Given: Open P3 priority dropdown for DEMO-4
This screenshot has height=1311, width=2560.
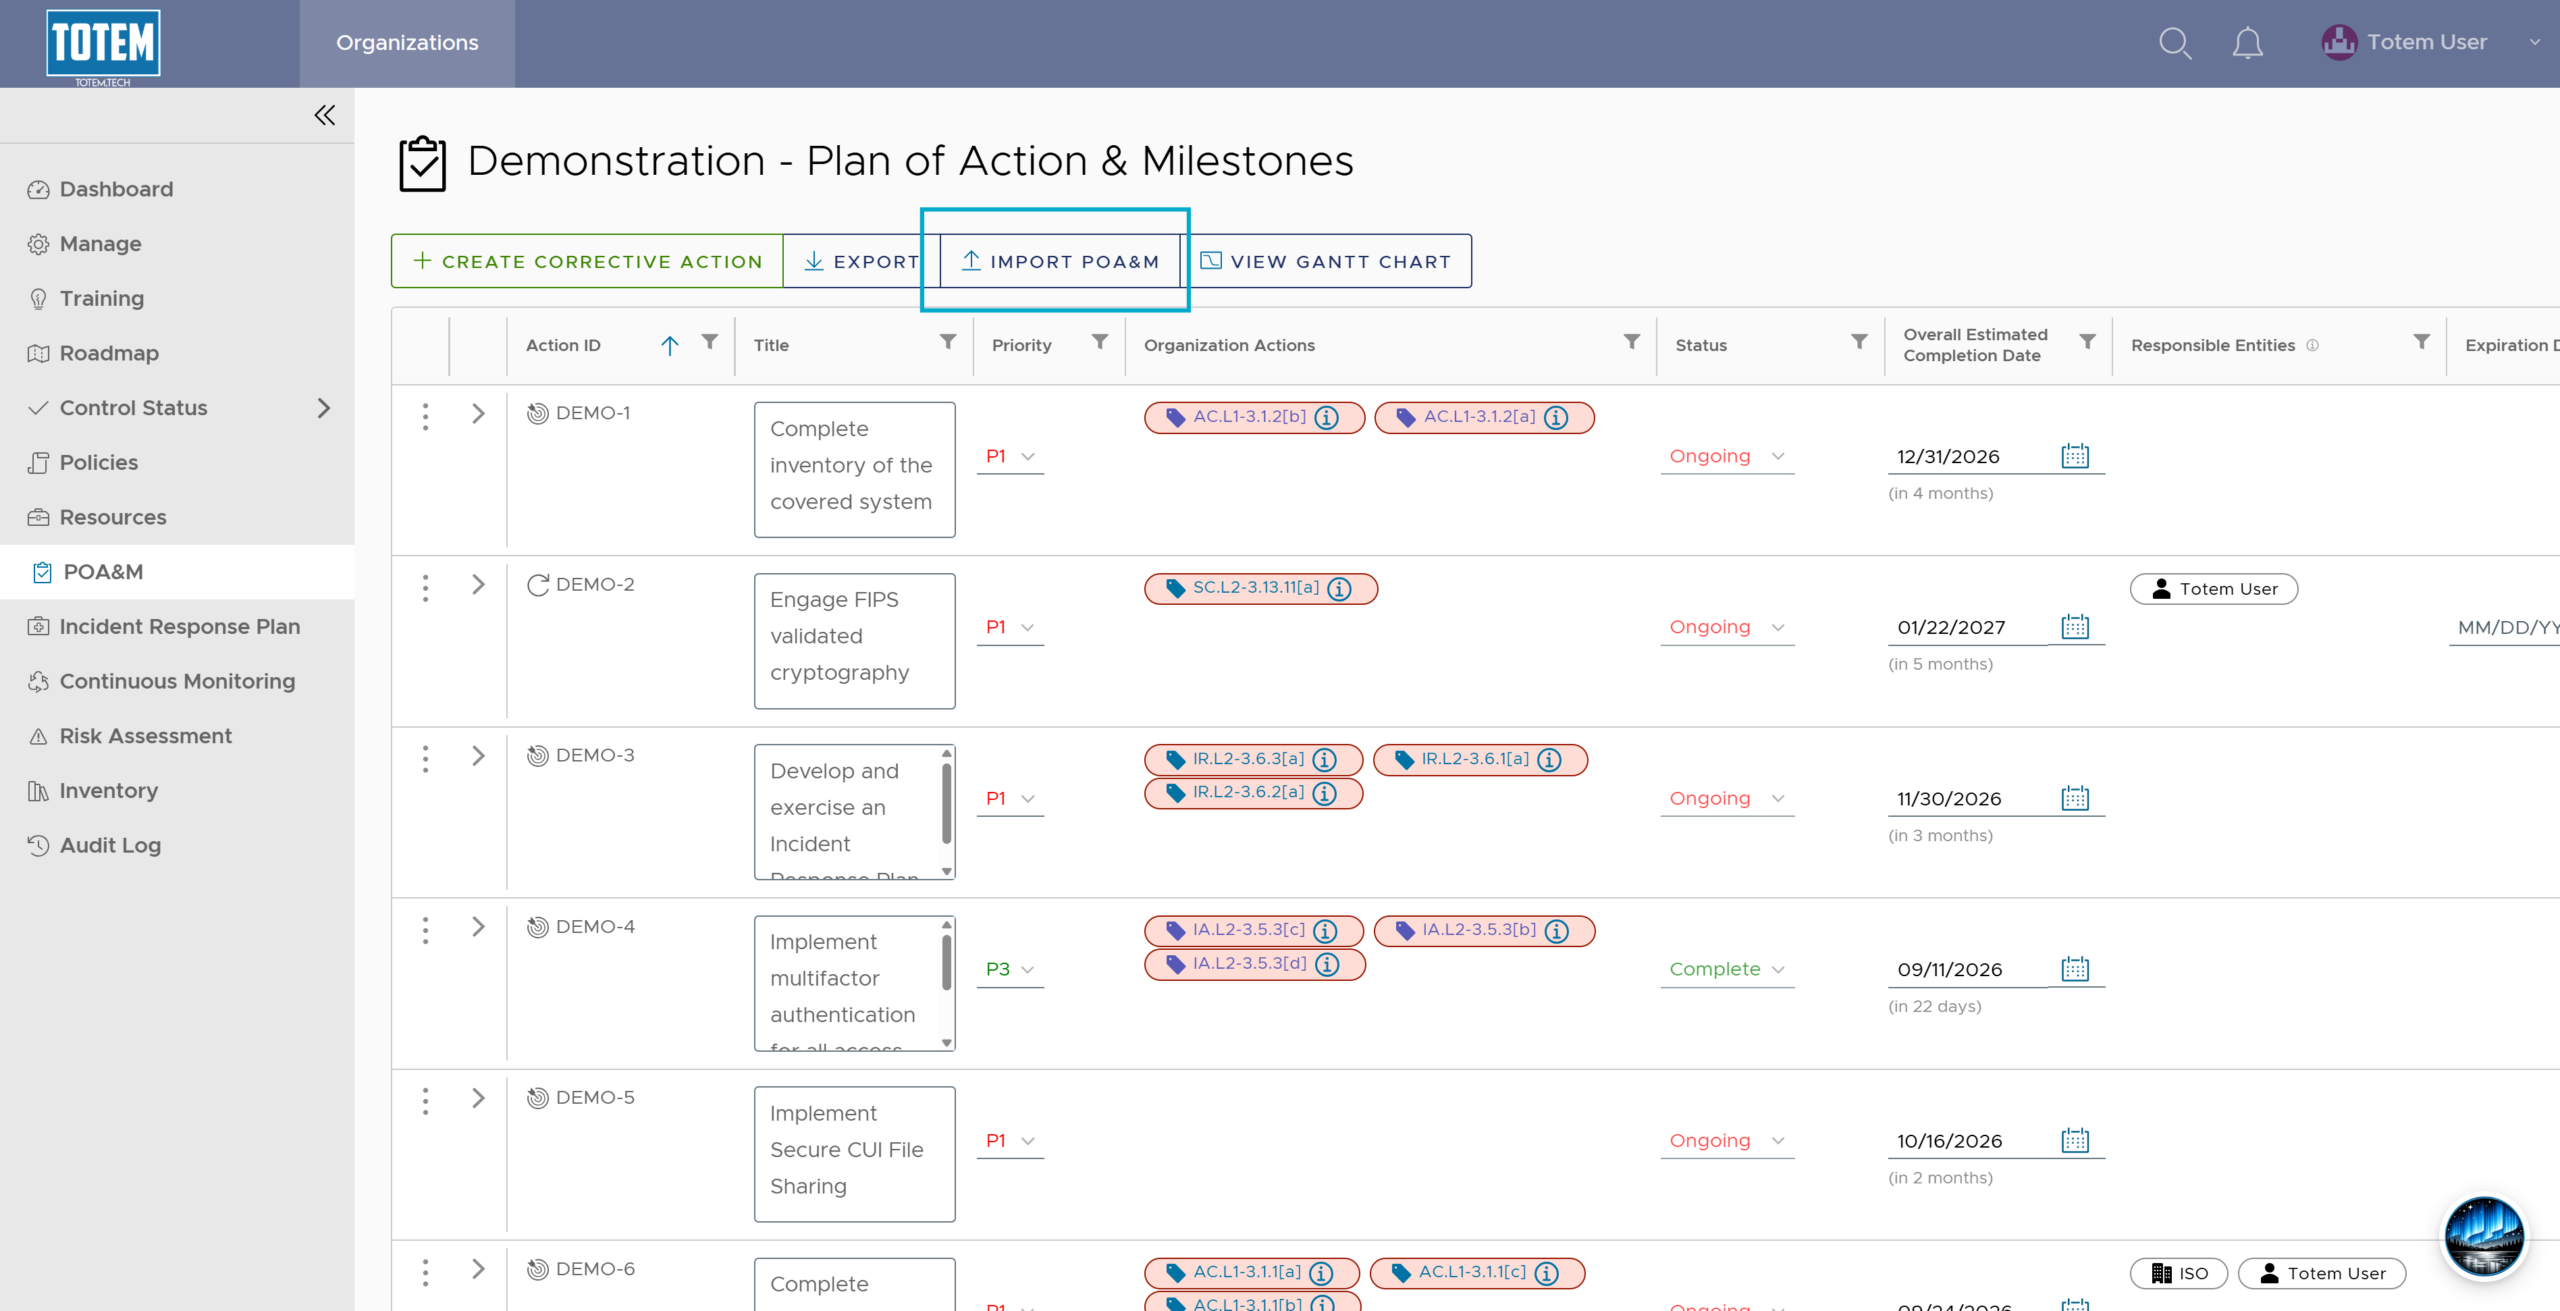Looking at the screenshot, I should tap(1010, 969).
